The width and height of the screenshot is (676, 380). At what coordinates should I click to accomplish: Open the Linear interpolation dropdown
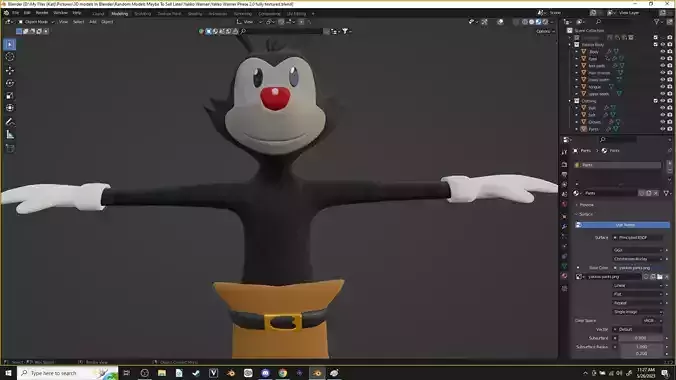tap(638, 286)
